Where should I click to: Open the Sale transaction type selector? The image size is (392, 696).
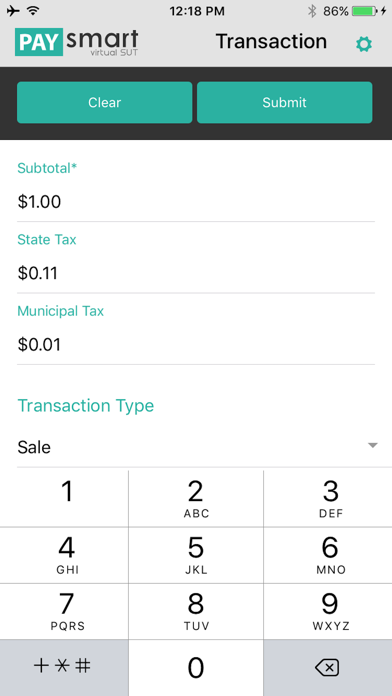196,447
